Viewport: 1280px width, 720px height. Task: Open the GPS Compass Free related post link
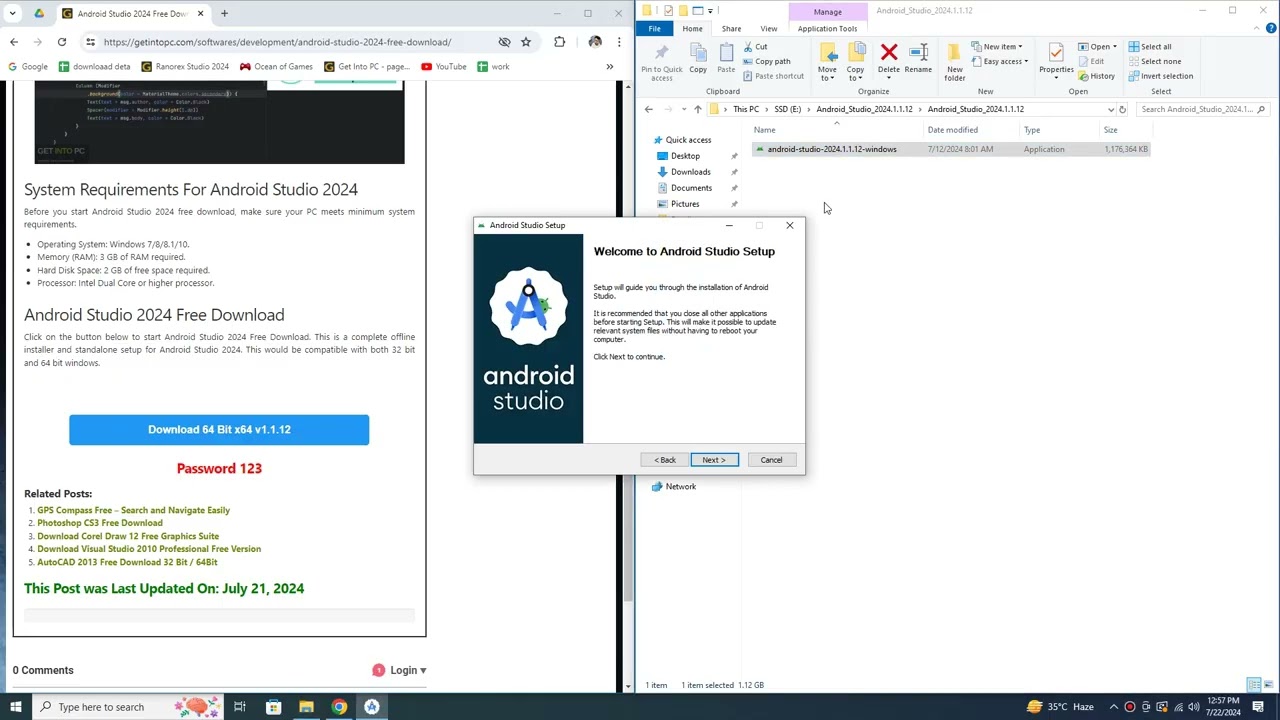pyautogui.click(x=134, y=510)
